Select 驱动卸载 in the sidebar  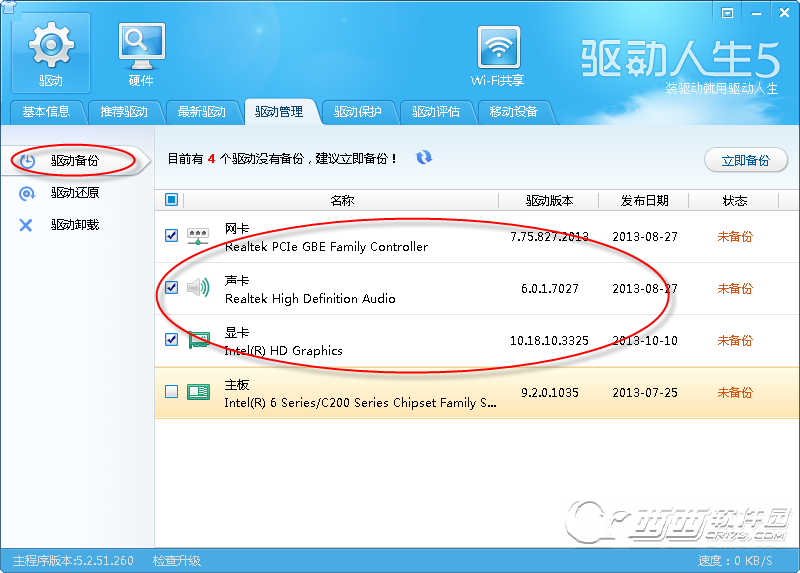75,225
